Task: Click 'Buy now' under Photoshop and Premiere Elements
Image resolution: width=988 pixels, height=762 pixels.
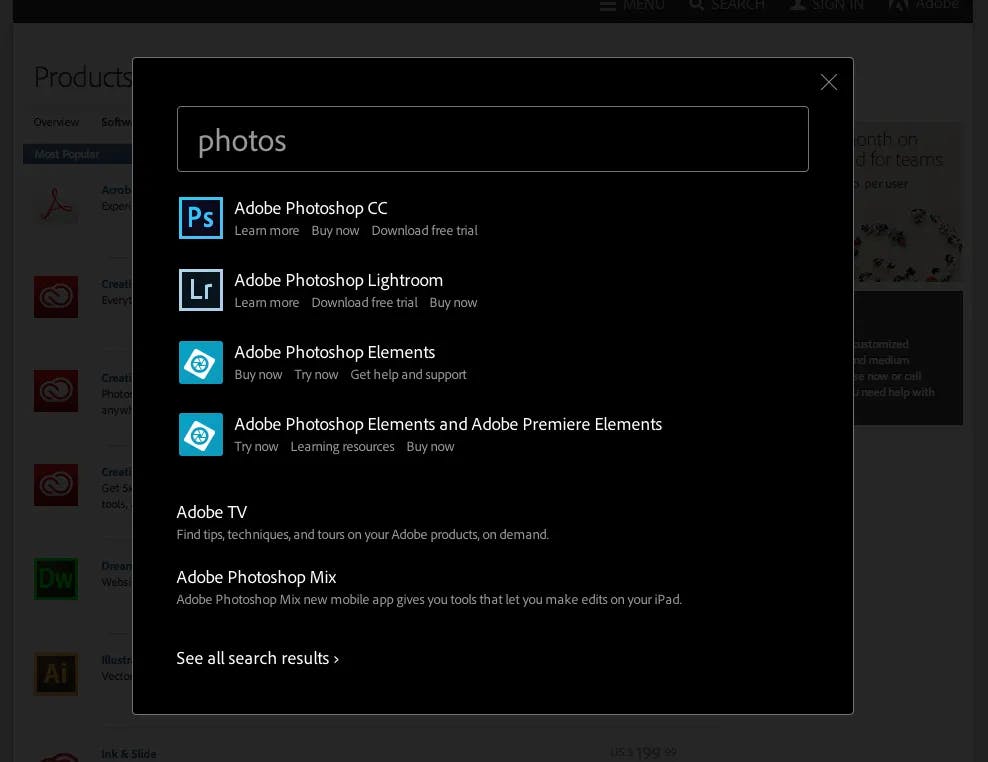Action: coord(430,446)
